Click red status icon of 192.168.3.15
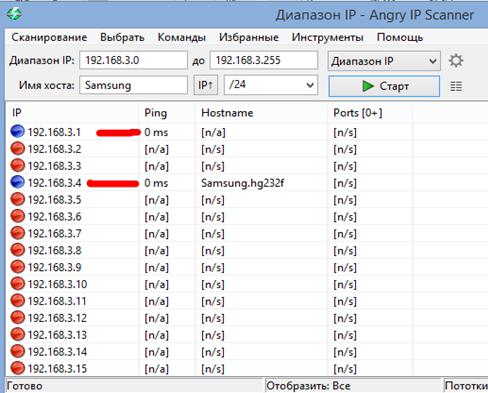The image size is (488, 393). coord(17,368)
